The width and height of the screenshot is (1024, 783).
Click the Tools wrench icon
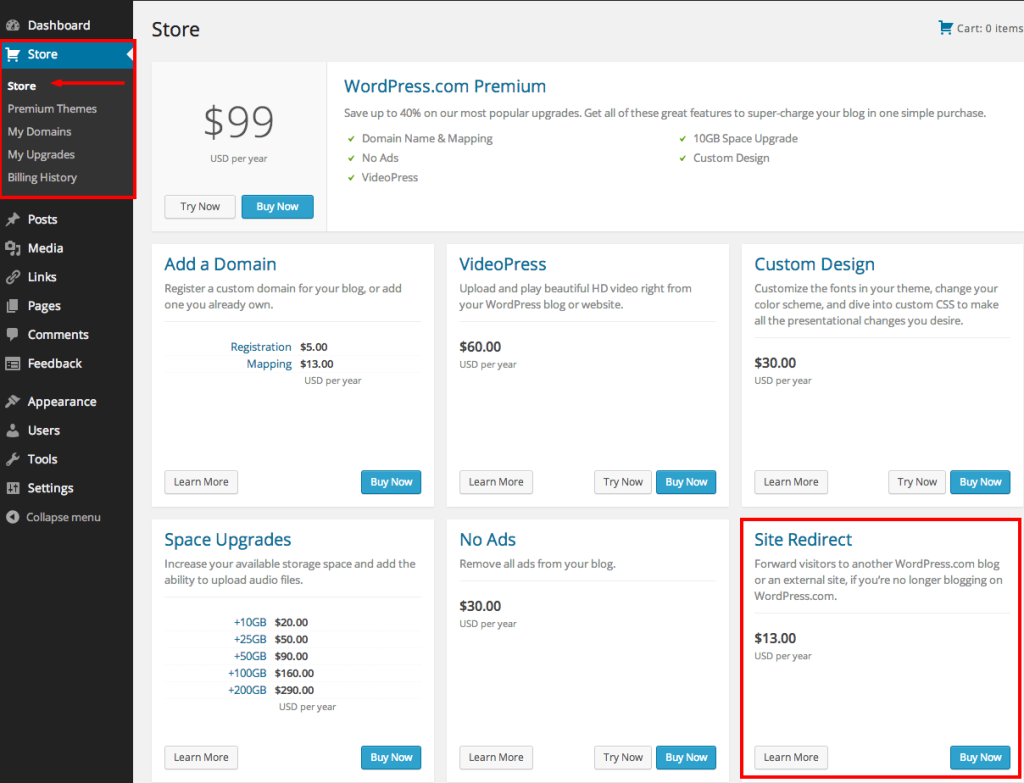tap(12, 459)
